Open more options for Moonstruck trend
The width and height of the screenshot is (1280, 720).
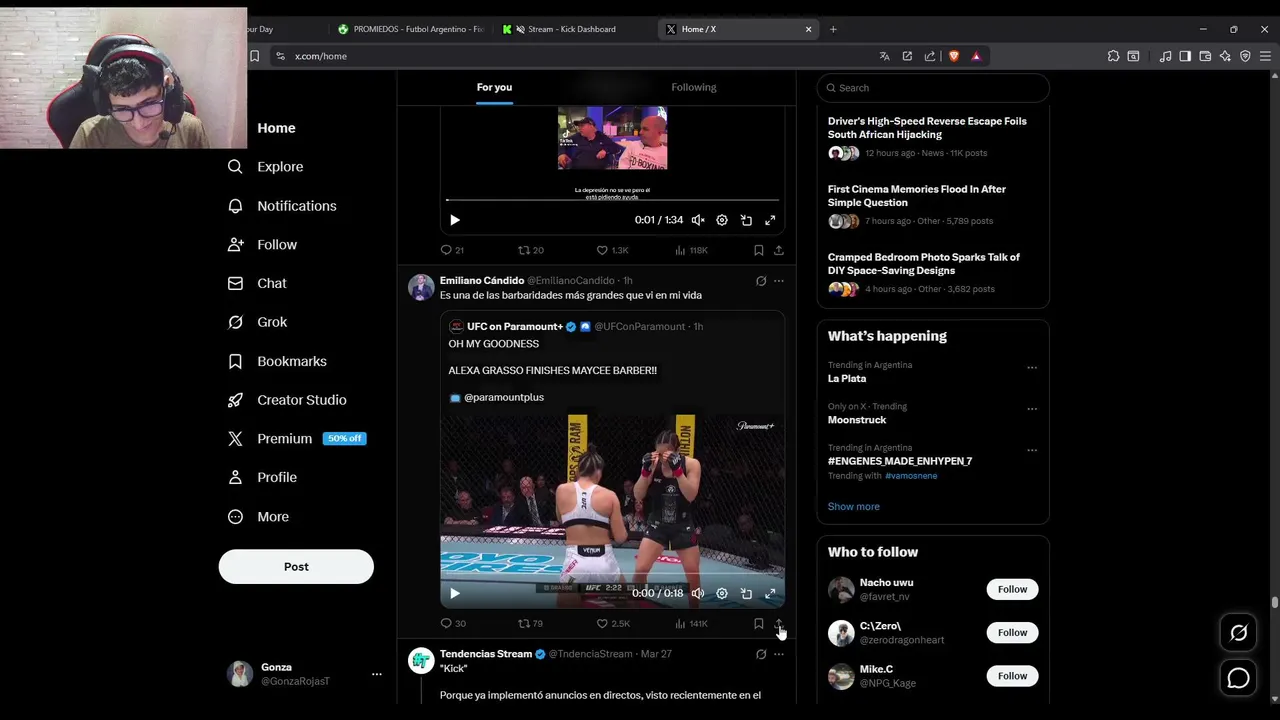1031,409
